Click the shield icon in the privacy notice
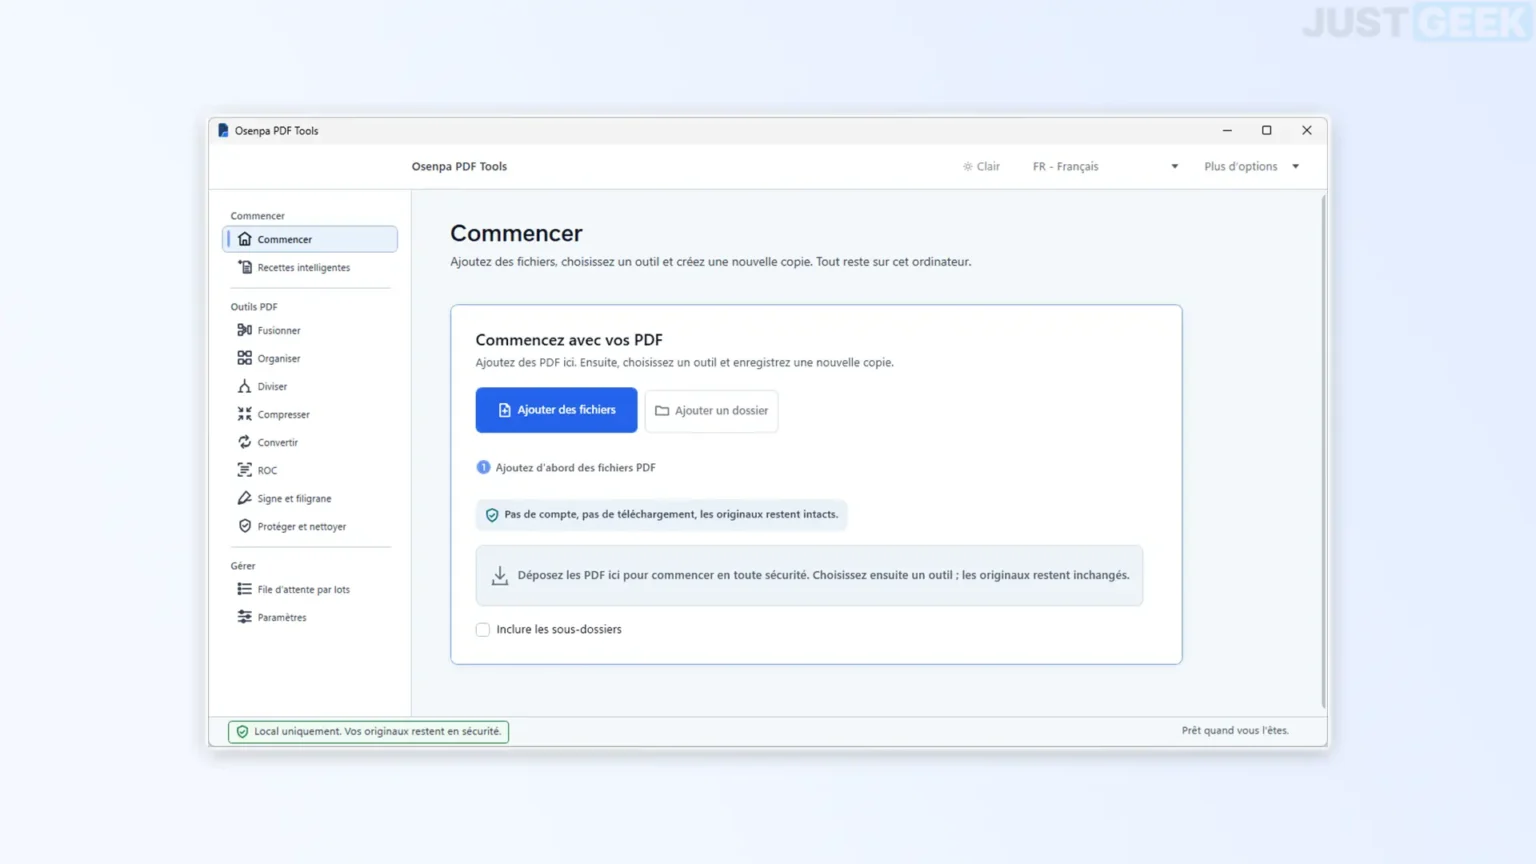 (492, 515)
